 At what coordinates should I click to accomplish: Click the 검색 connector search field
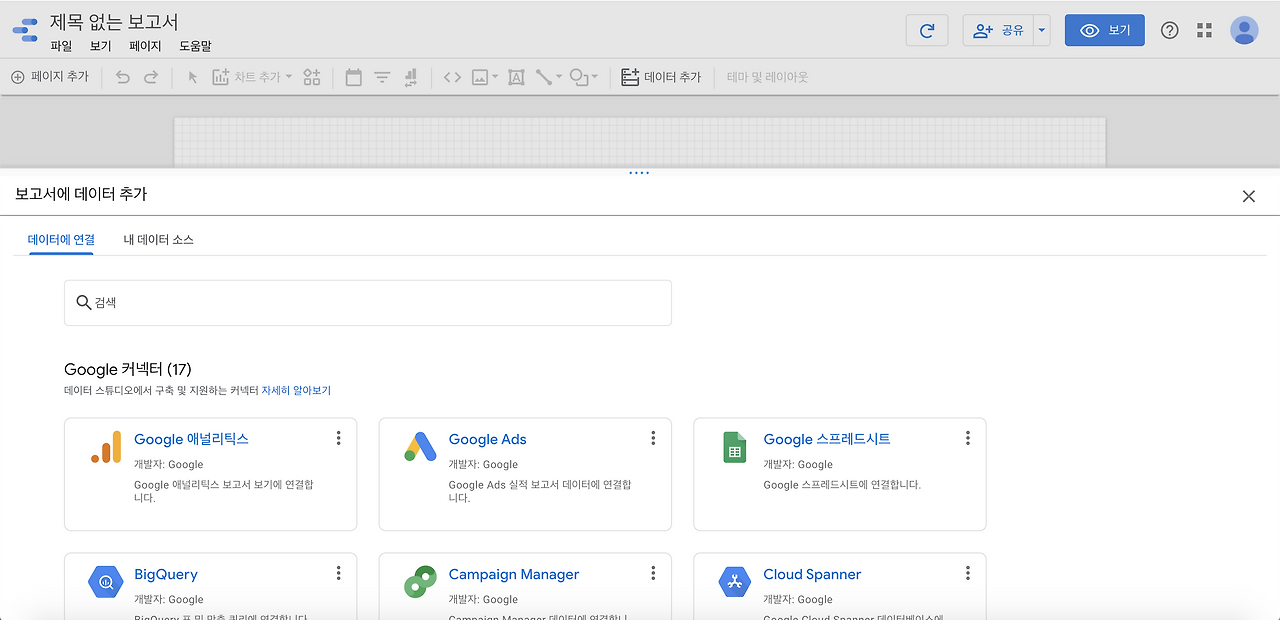(368, 303)
